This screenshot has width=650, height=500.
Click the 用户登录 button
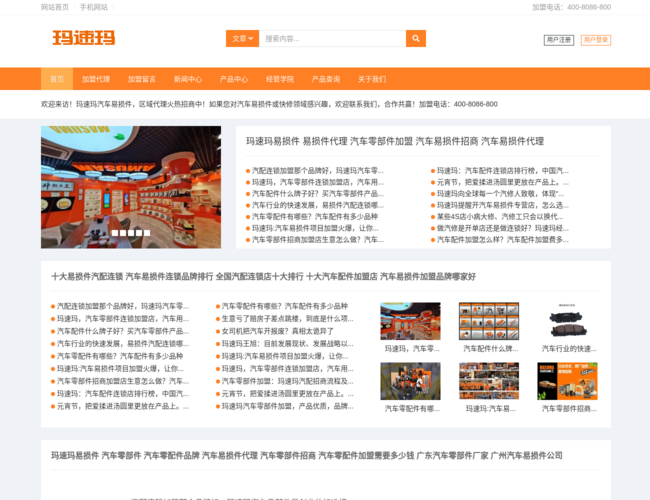point(596,40)
